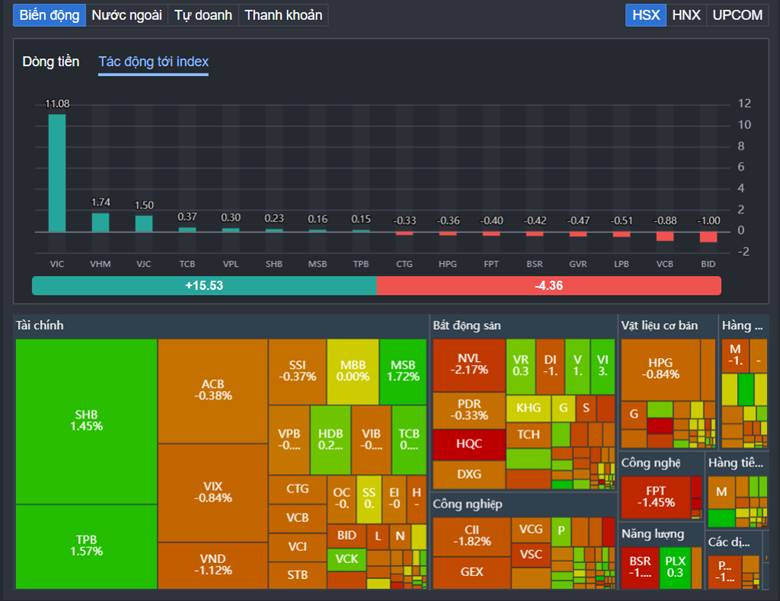The width and height of the screenshot is (780, 601).
Task: Click the green VCK tile
Action: pos(347,559)
